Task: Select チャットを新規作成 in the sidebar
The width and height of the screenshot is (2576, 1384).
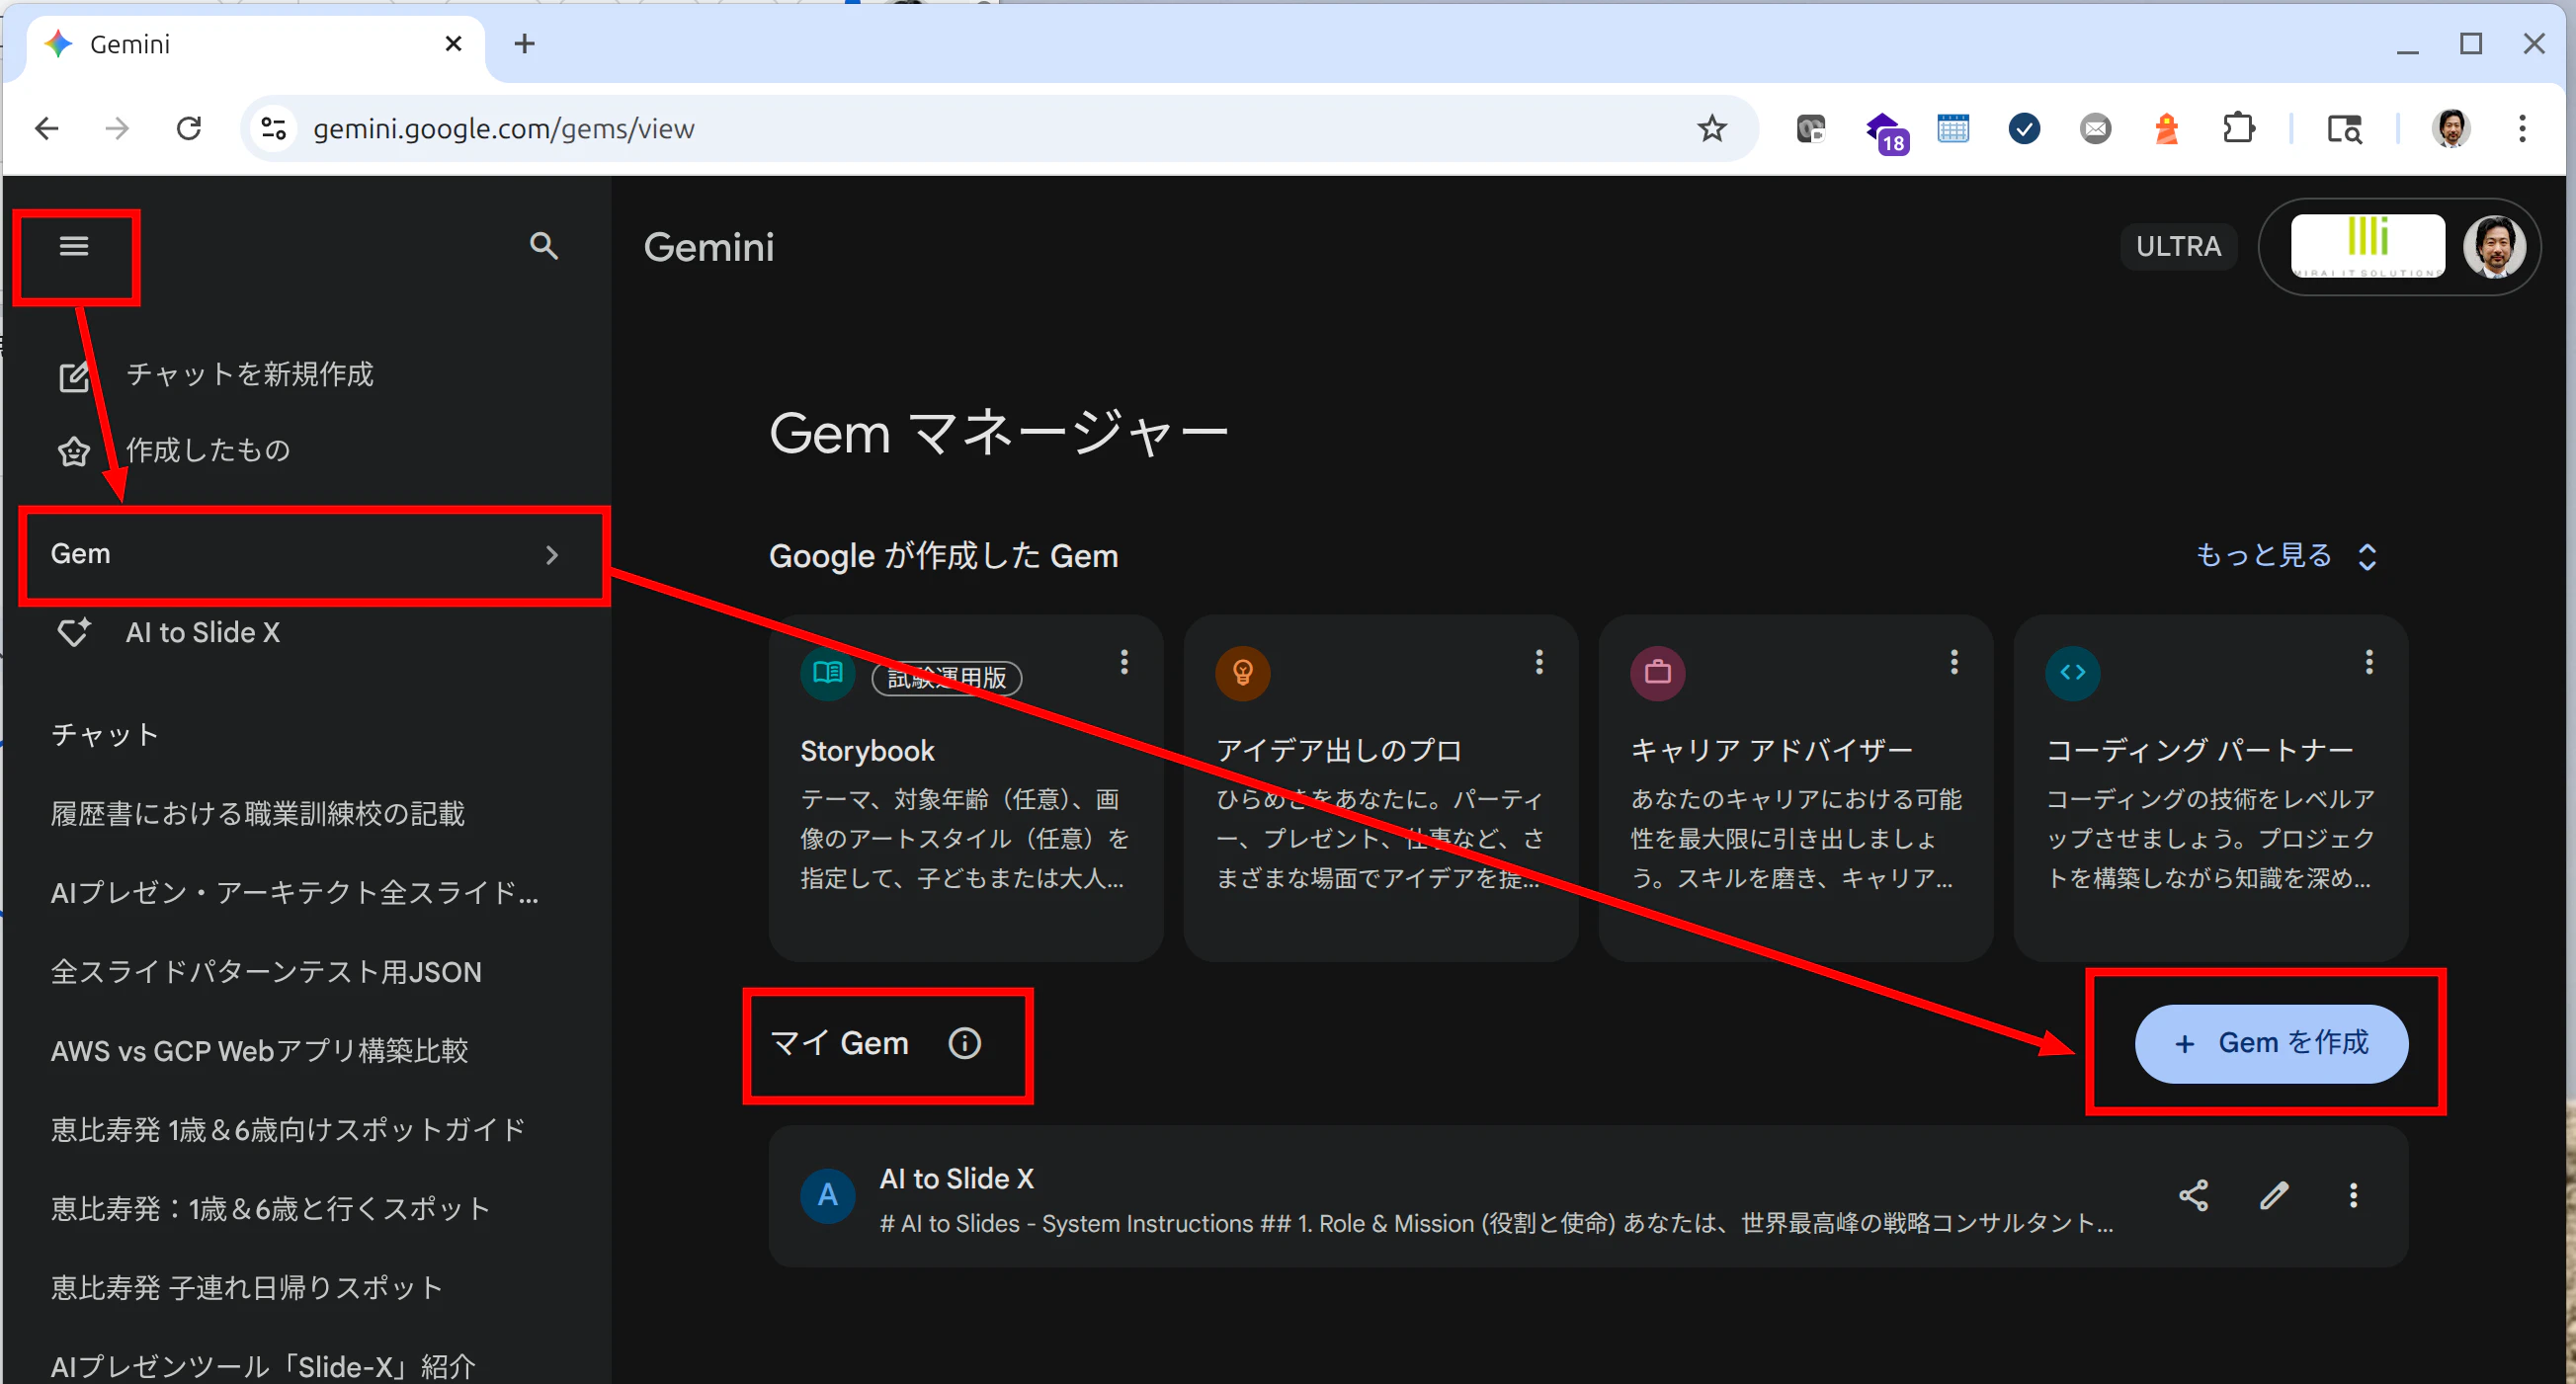Action: [x=250, y=374]
